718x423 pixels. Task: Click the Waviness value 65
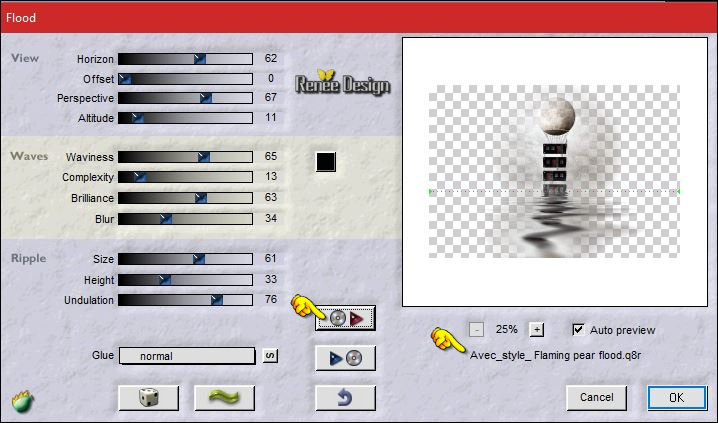271,157
